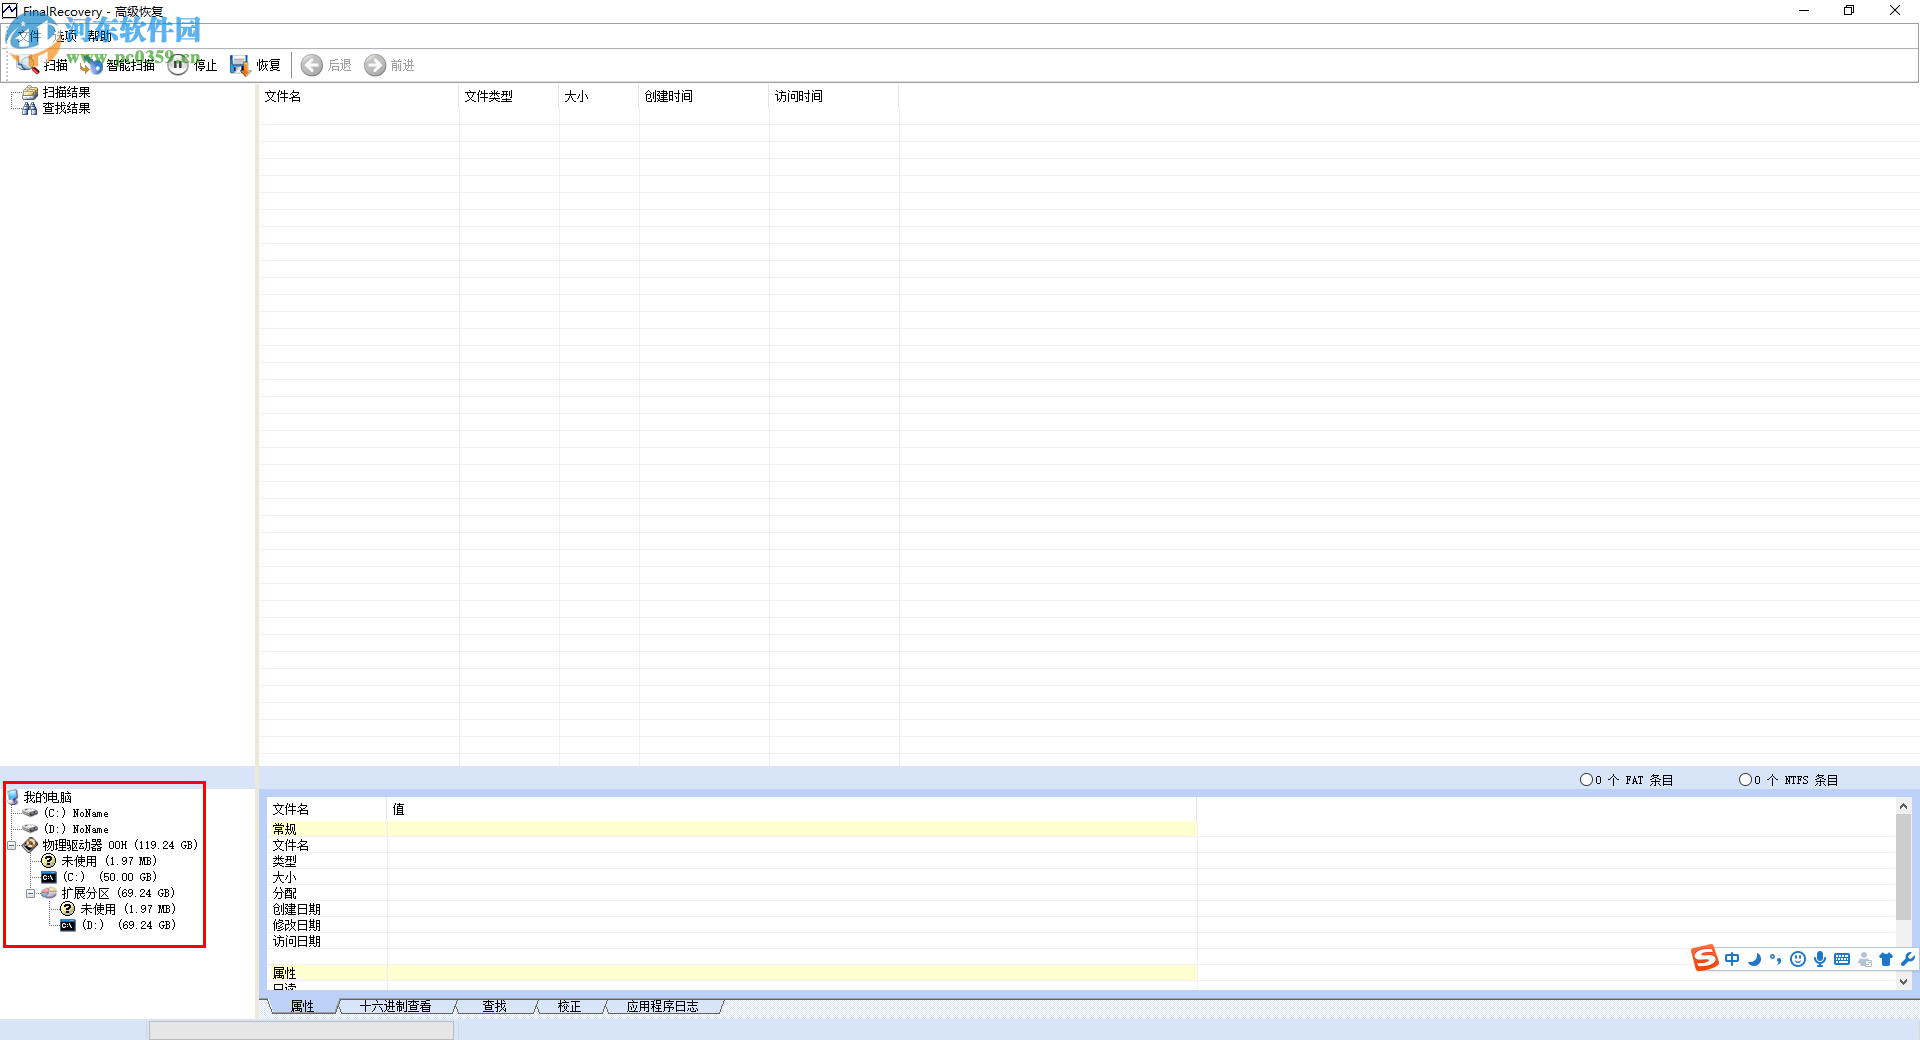
Task: Open the soft keyboard icon
Action: [1842, 959]
